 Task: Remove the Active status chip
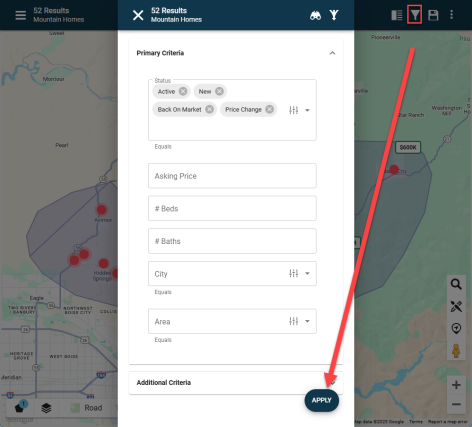tap(183, 91)
